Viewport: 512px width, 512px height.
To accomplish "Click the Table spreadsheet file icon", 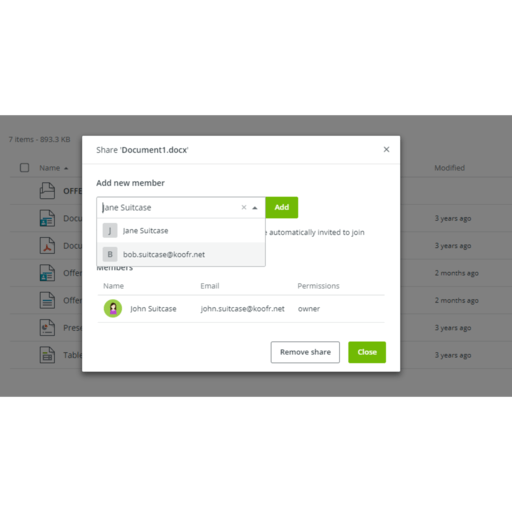I will pyautogui.click(x=47, y=355).
